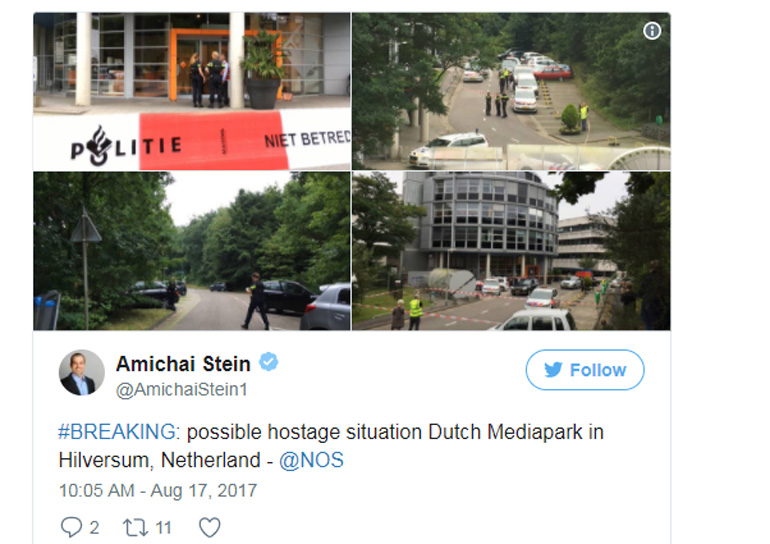Follow Amichai Stein
This screenshot has width=770, height=544.
(x=585, y=370)
